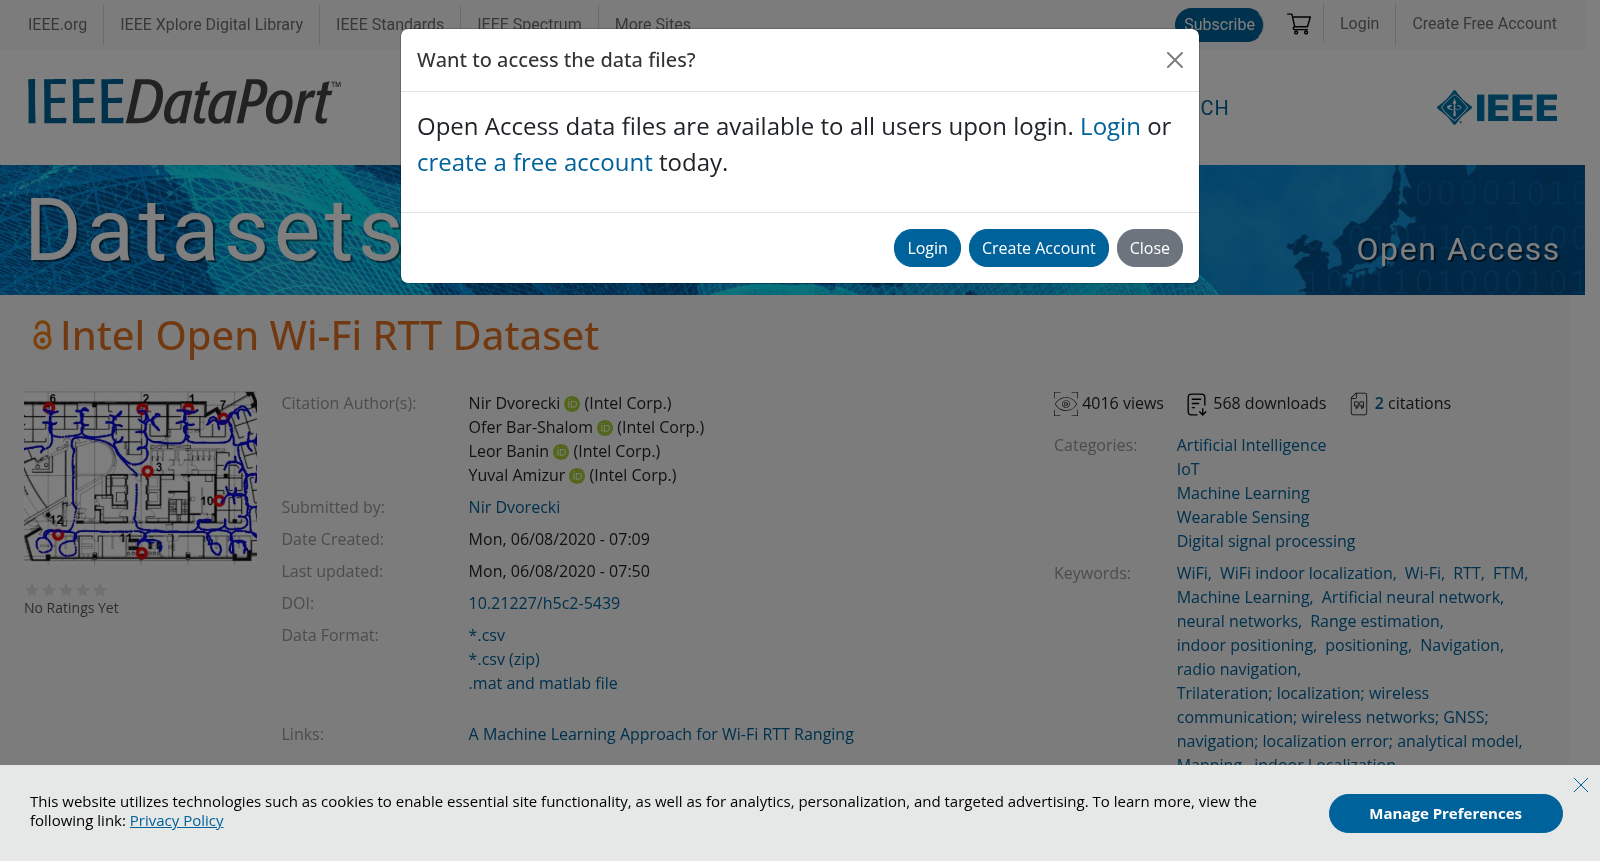This screenshot has height=861, width=1600.
Task: Open the Wearable Sensing category
Action: tap(1243, 518)
